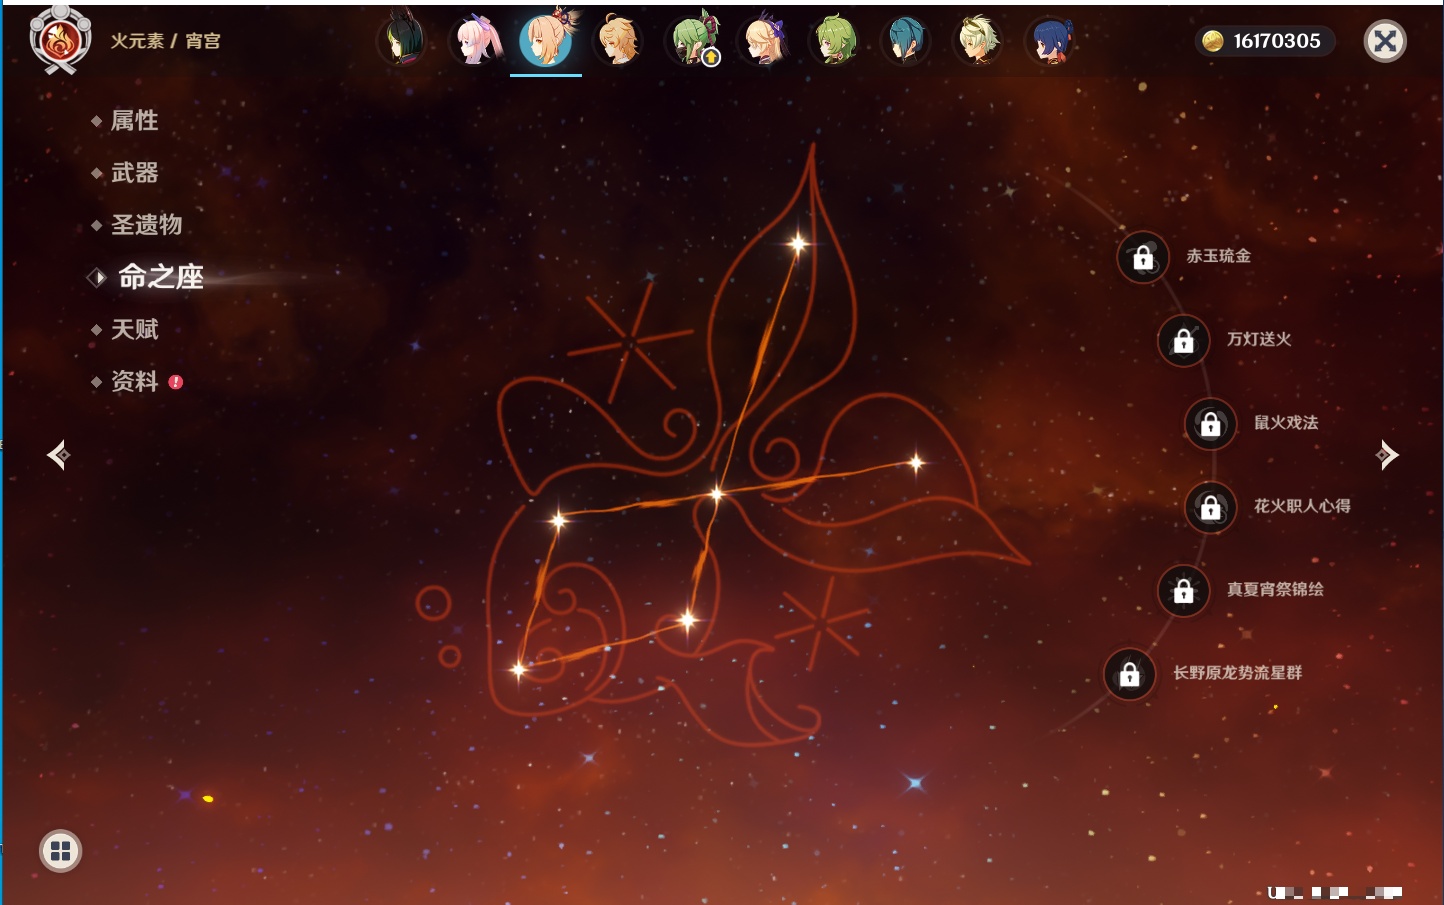Screen dimensions: 1444x905
Task: Click the 火元素 / 宵宫 character title
Action: point(165,41)
